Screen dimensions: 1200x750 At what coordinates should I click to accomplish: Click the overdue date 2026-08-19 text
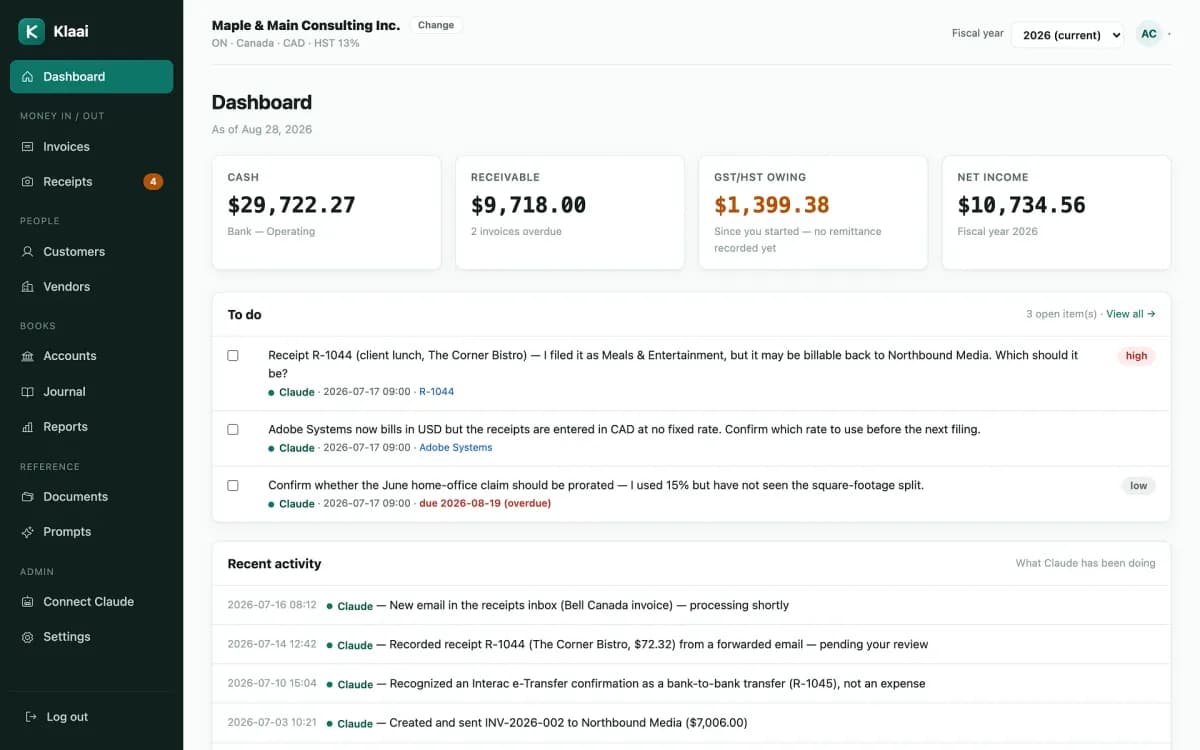pyautogui.click(x=485, y=504)
